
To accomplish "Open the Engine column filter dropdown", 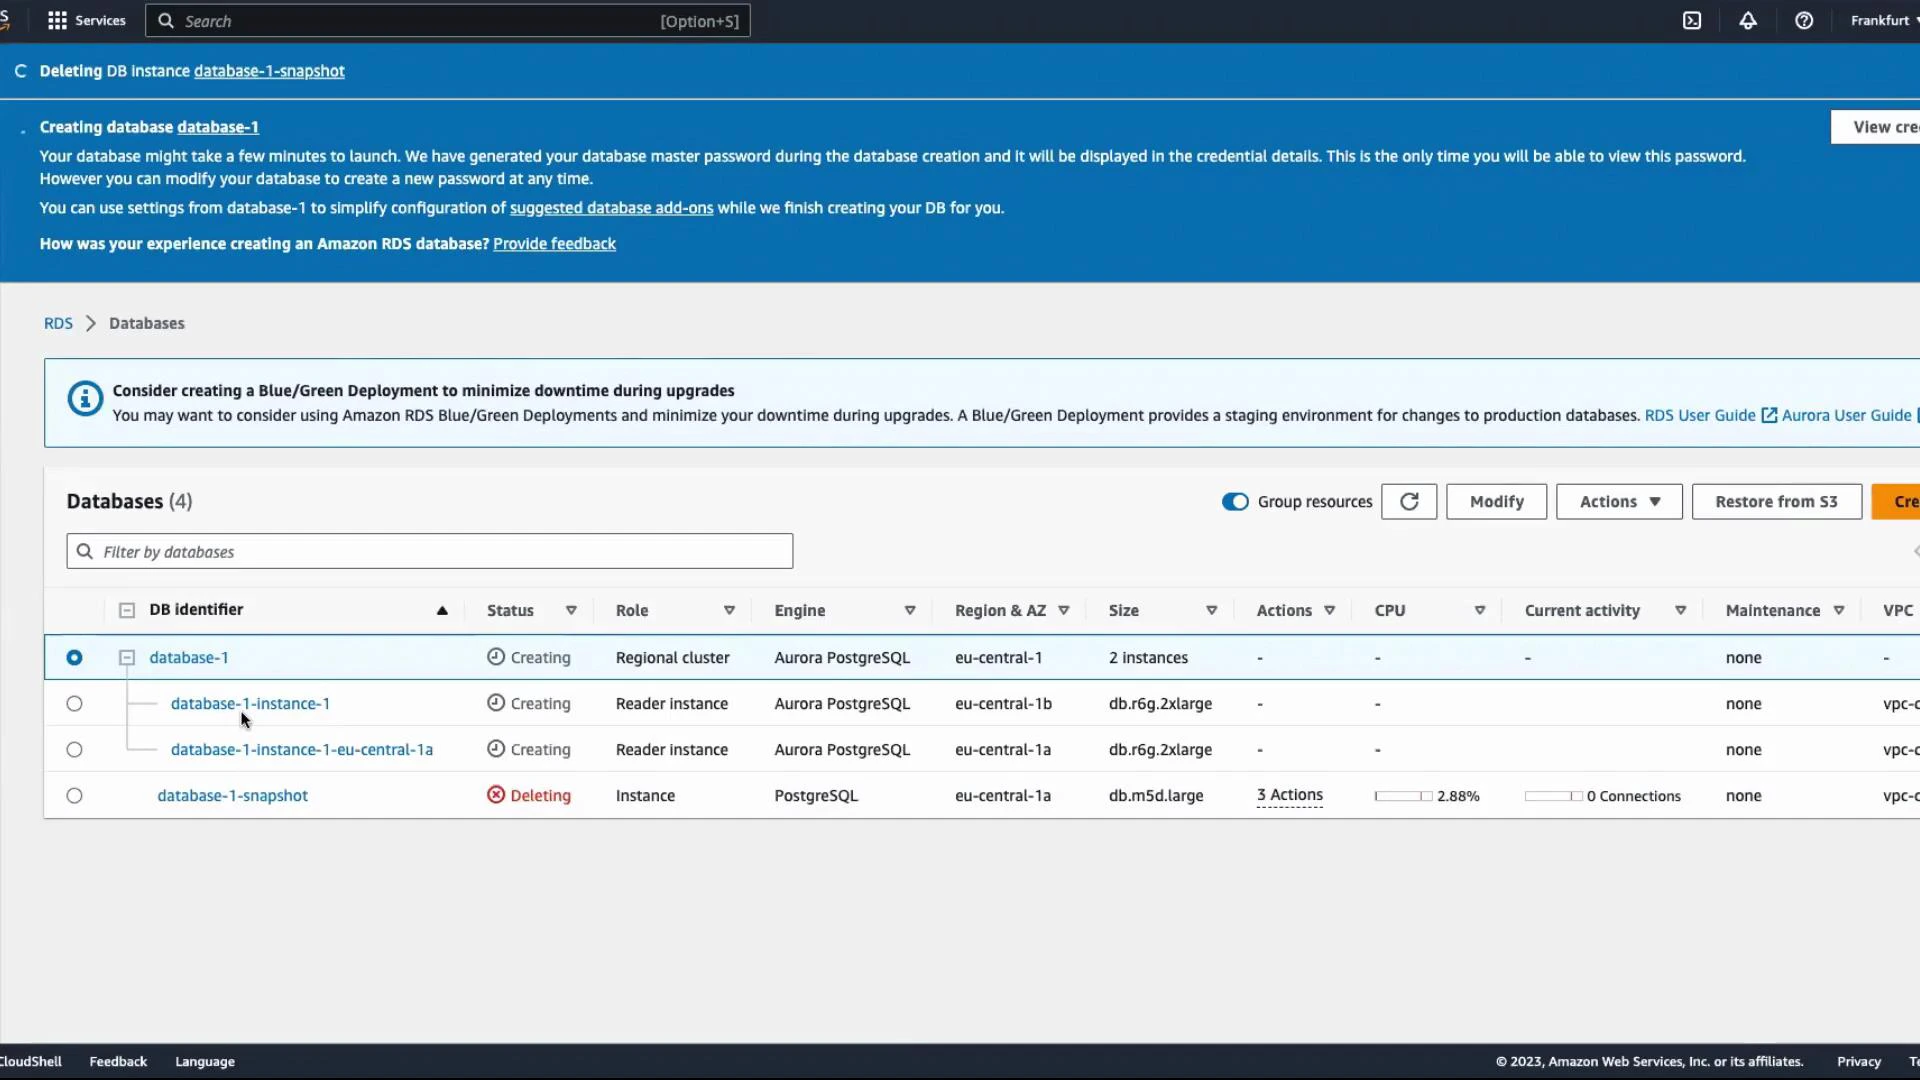I will tap(909, 610).
